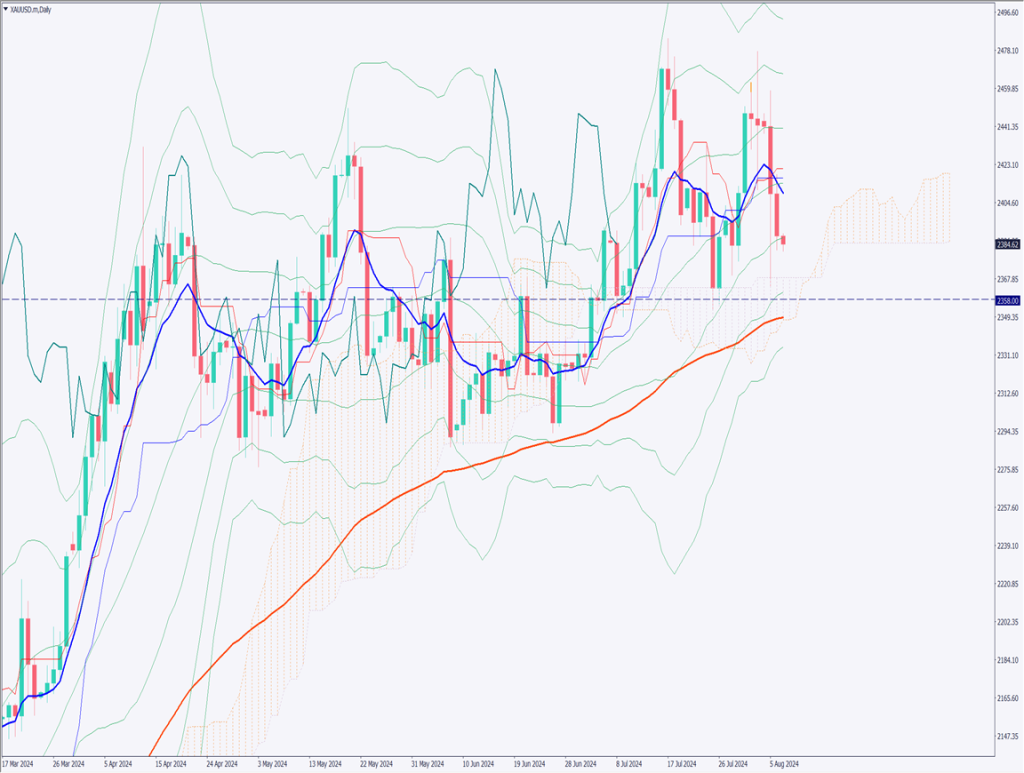Click the 10 Jun 2024 date label
This screenshot has height=773, width=1024.
(476, 764)
